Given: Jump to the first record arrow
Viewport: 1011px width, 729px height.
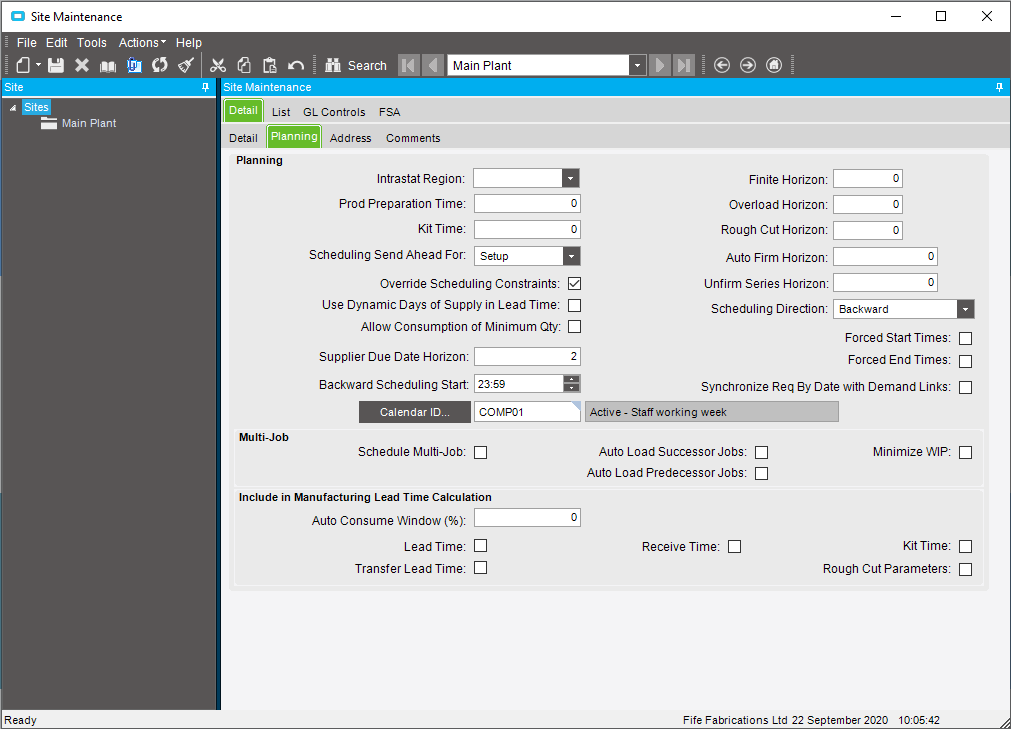Looking at the screenshot, I should 409,65.
